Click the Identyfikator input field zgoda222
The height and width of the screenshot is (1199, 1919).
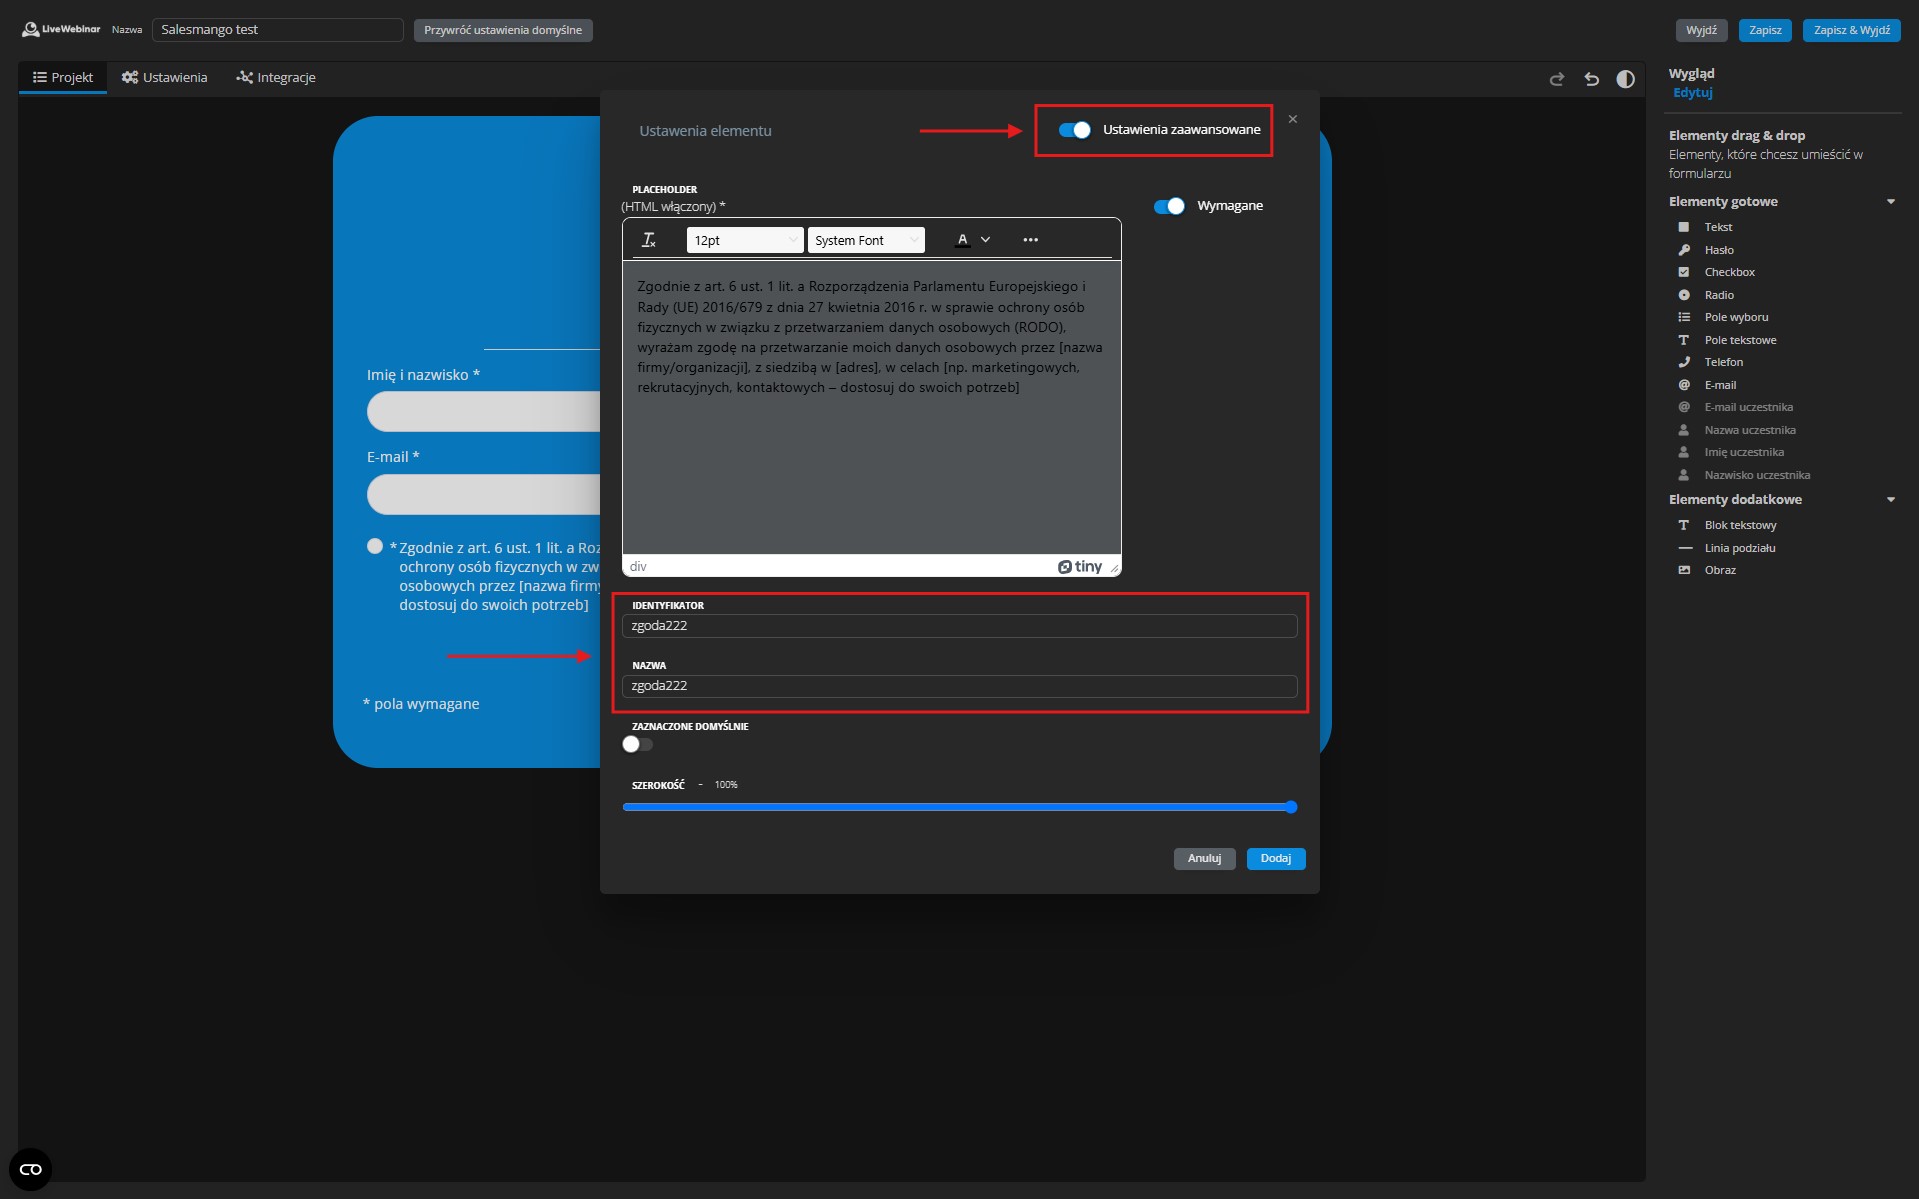(959, 625)
